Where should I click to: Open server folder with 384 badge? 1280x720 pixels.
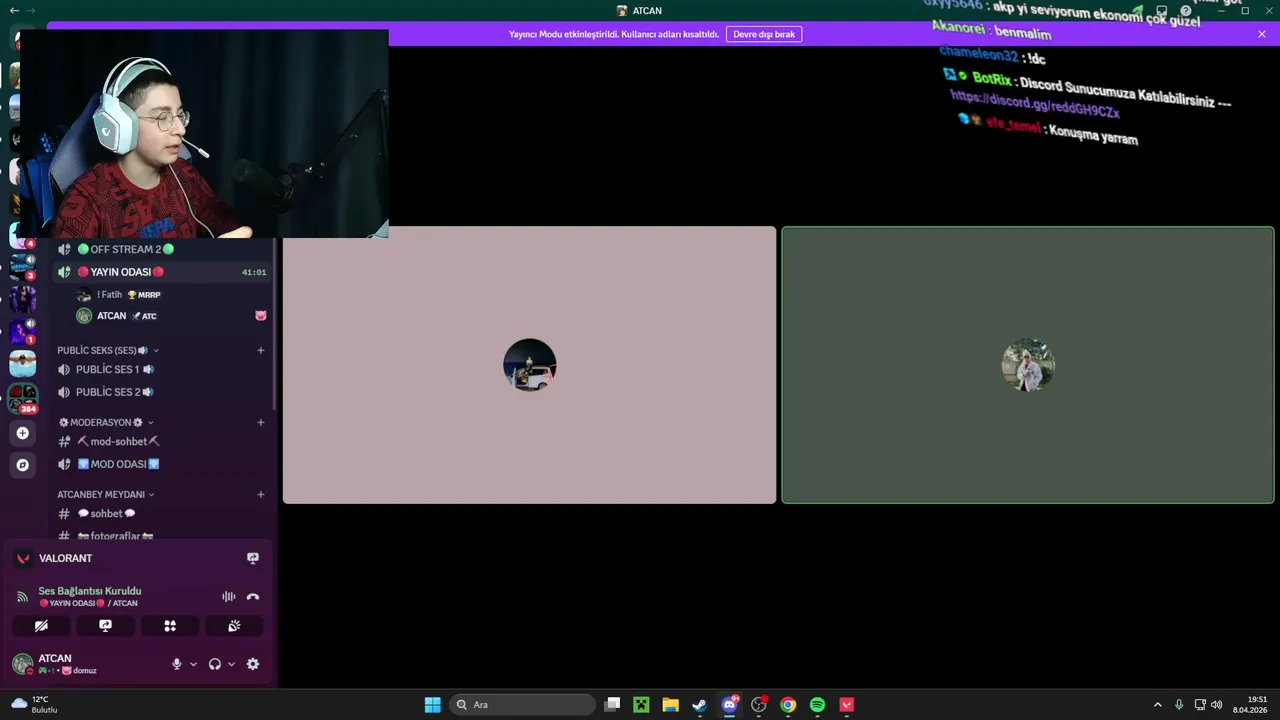click(x=22, y=399)
